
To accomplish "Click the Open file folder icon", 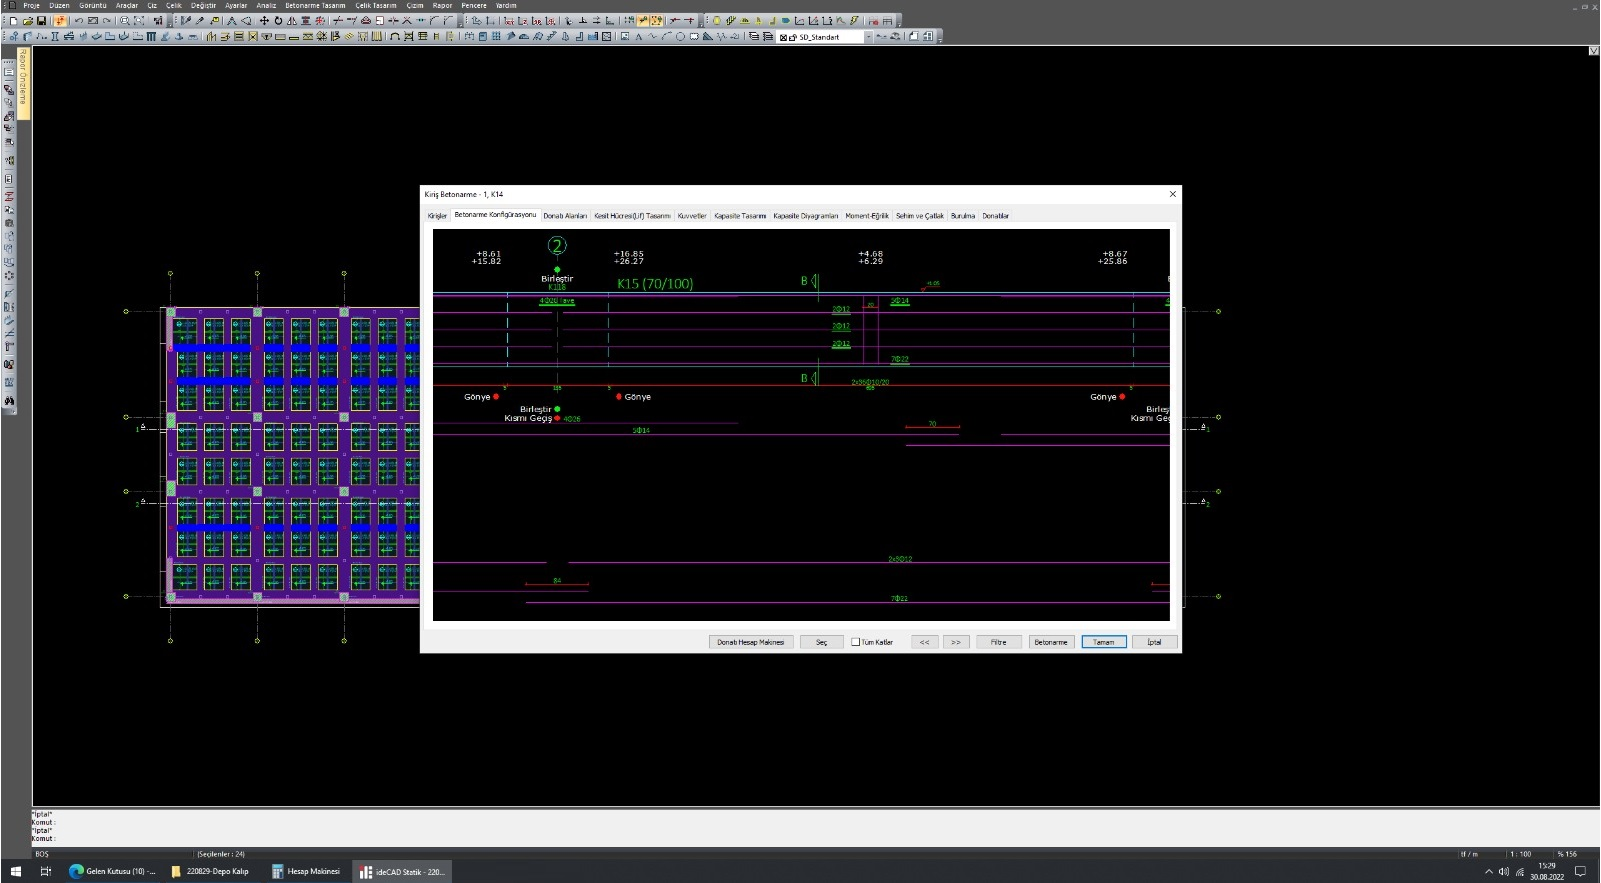I will [x=28, y=21].
